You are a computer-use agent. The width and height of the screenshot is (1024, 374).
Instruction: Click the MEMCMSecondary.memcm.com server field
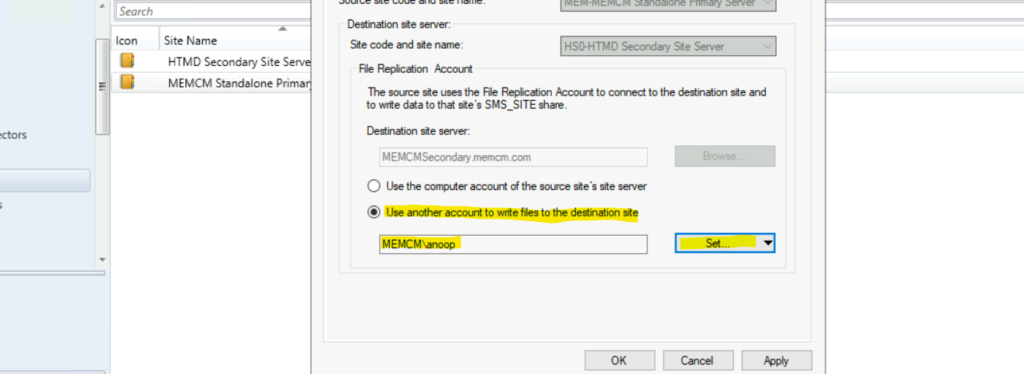point(513,157)
